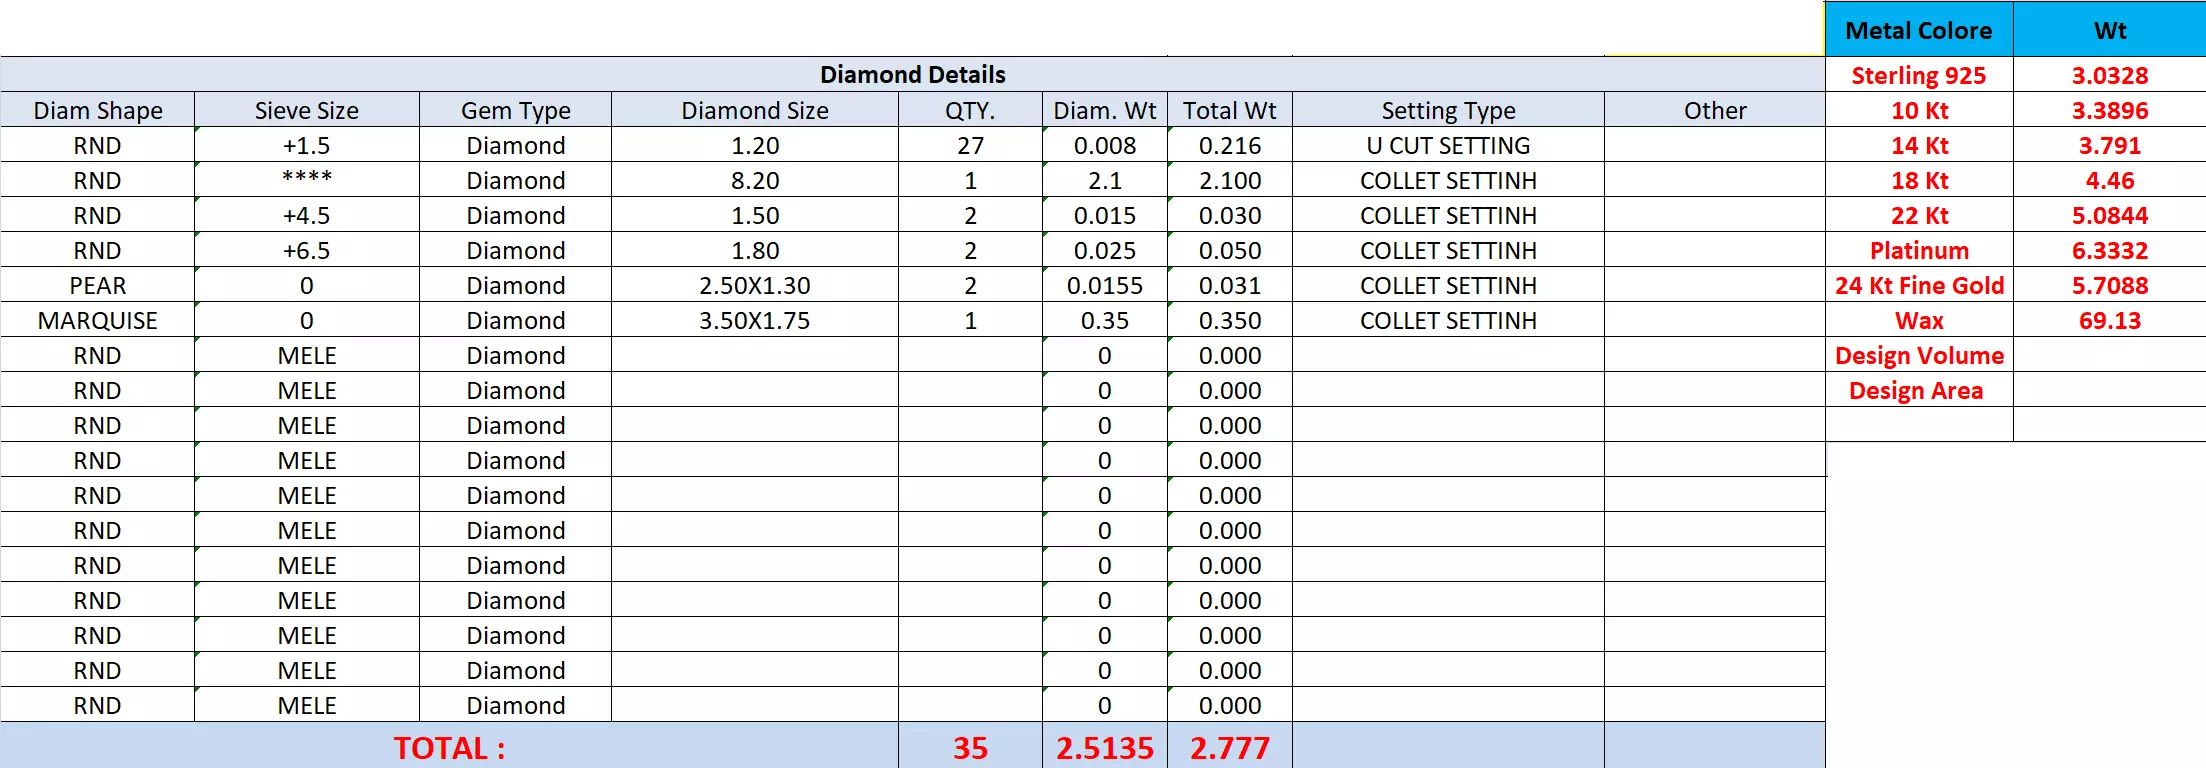Select the total weight cell '2.100'

pos(1230,180)
